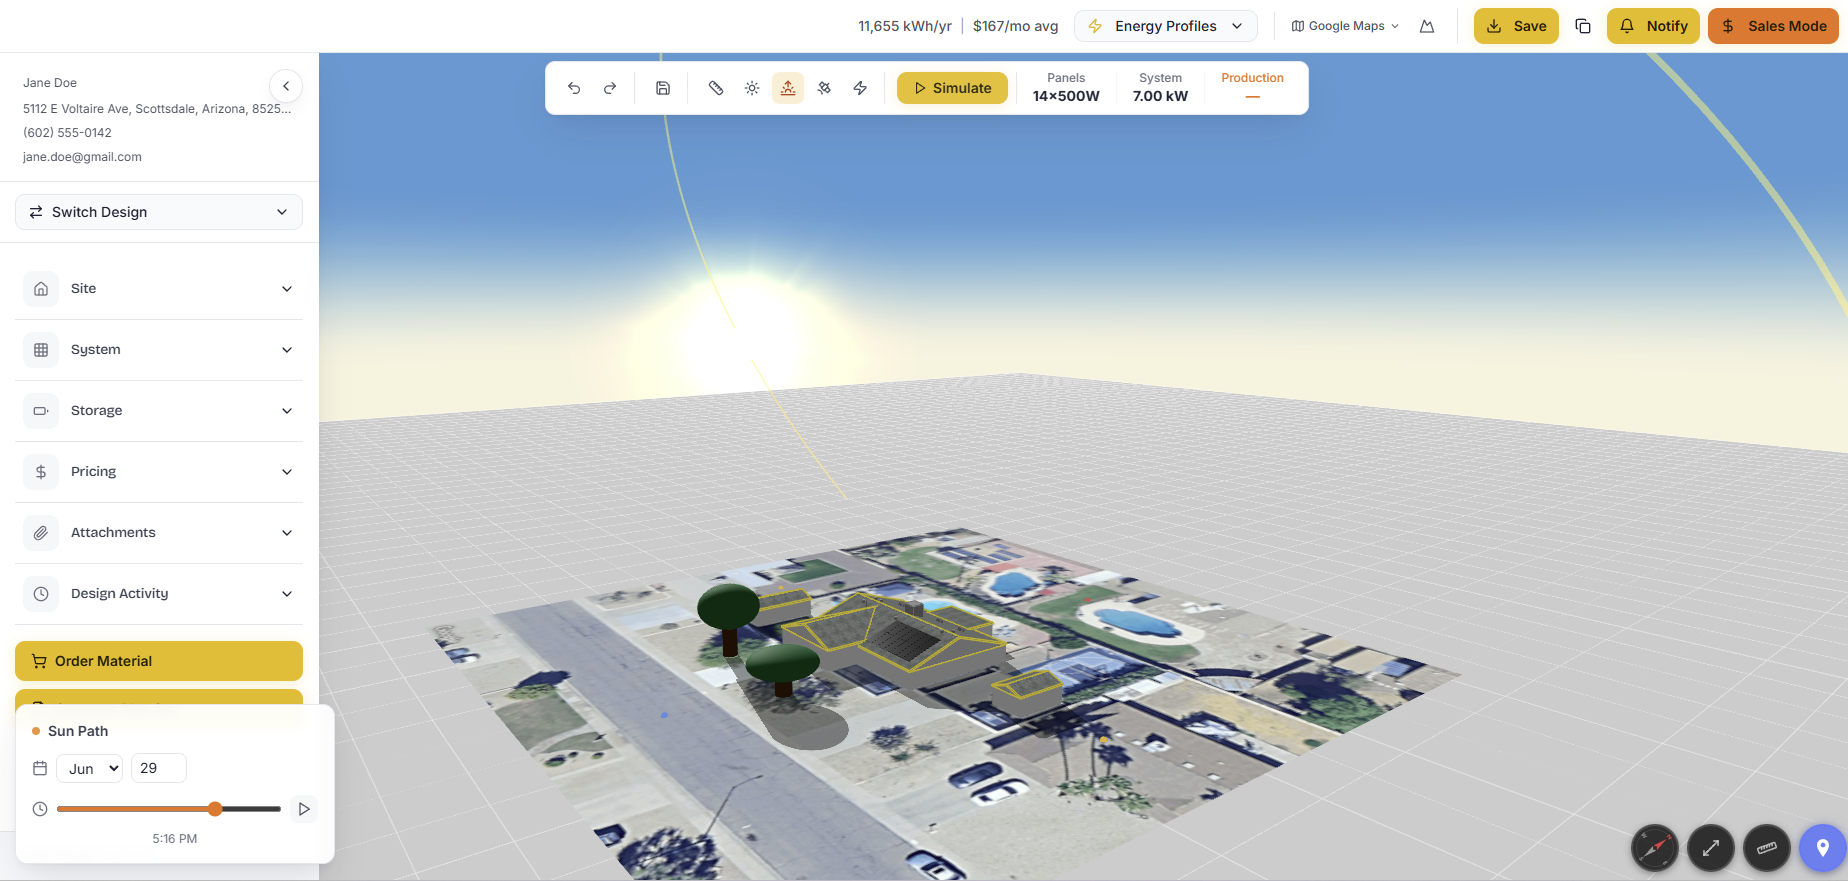The height and width of the screenshot is (881, 1848).
Task: Open the Energy Profiles dropdown
Action: [x=1166, y=26]
